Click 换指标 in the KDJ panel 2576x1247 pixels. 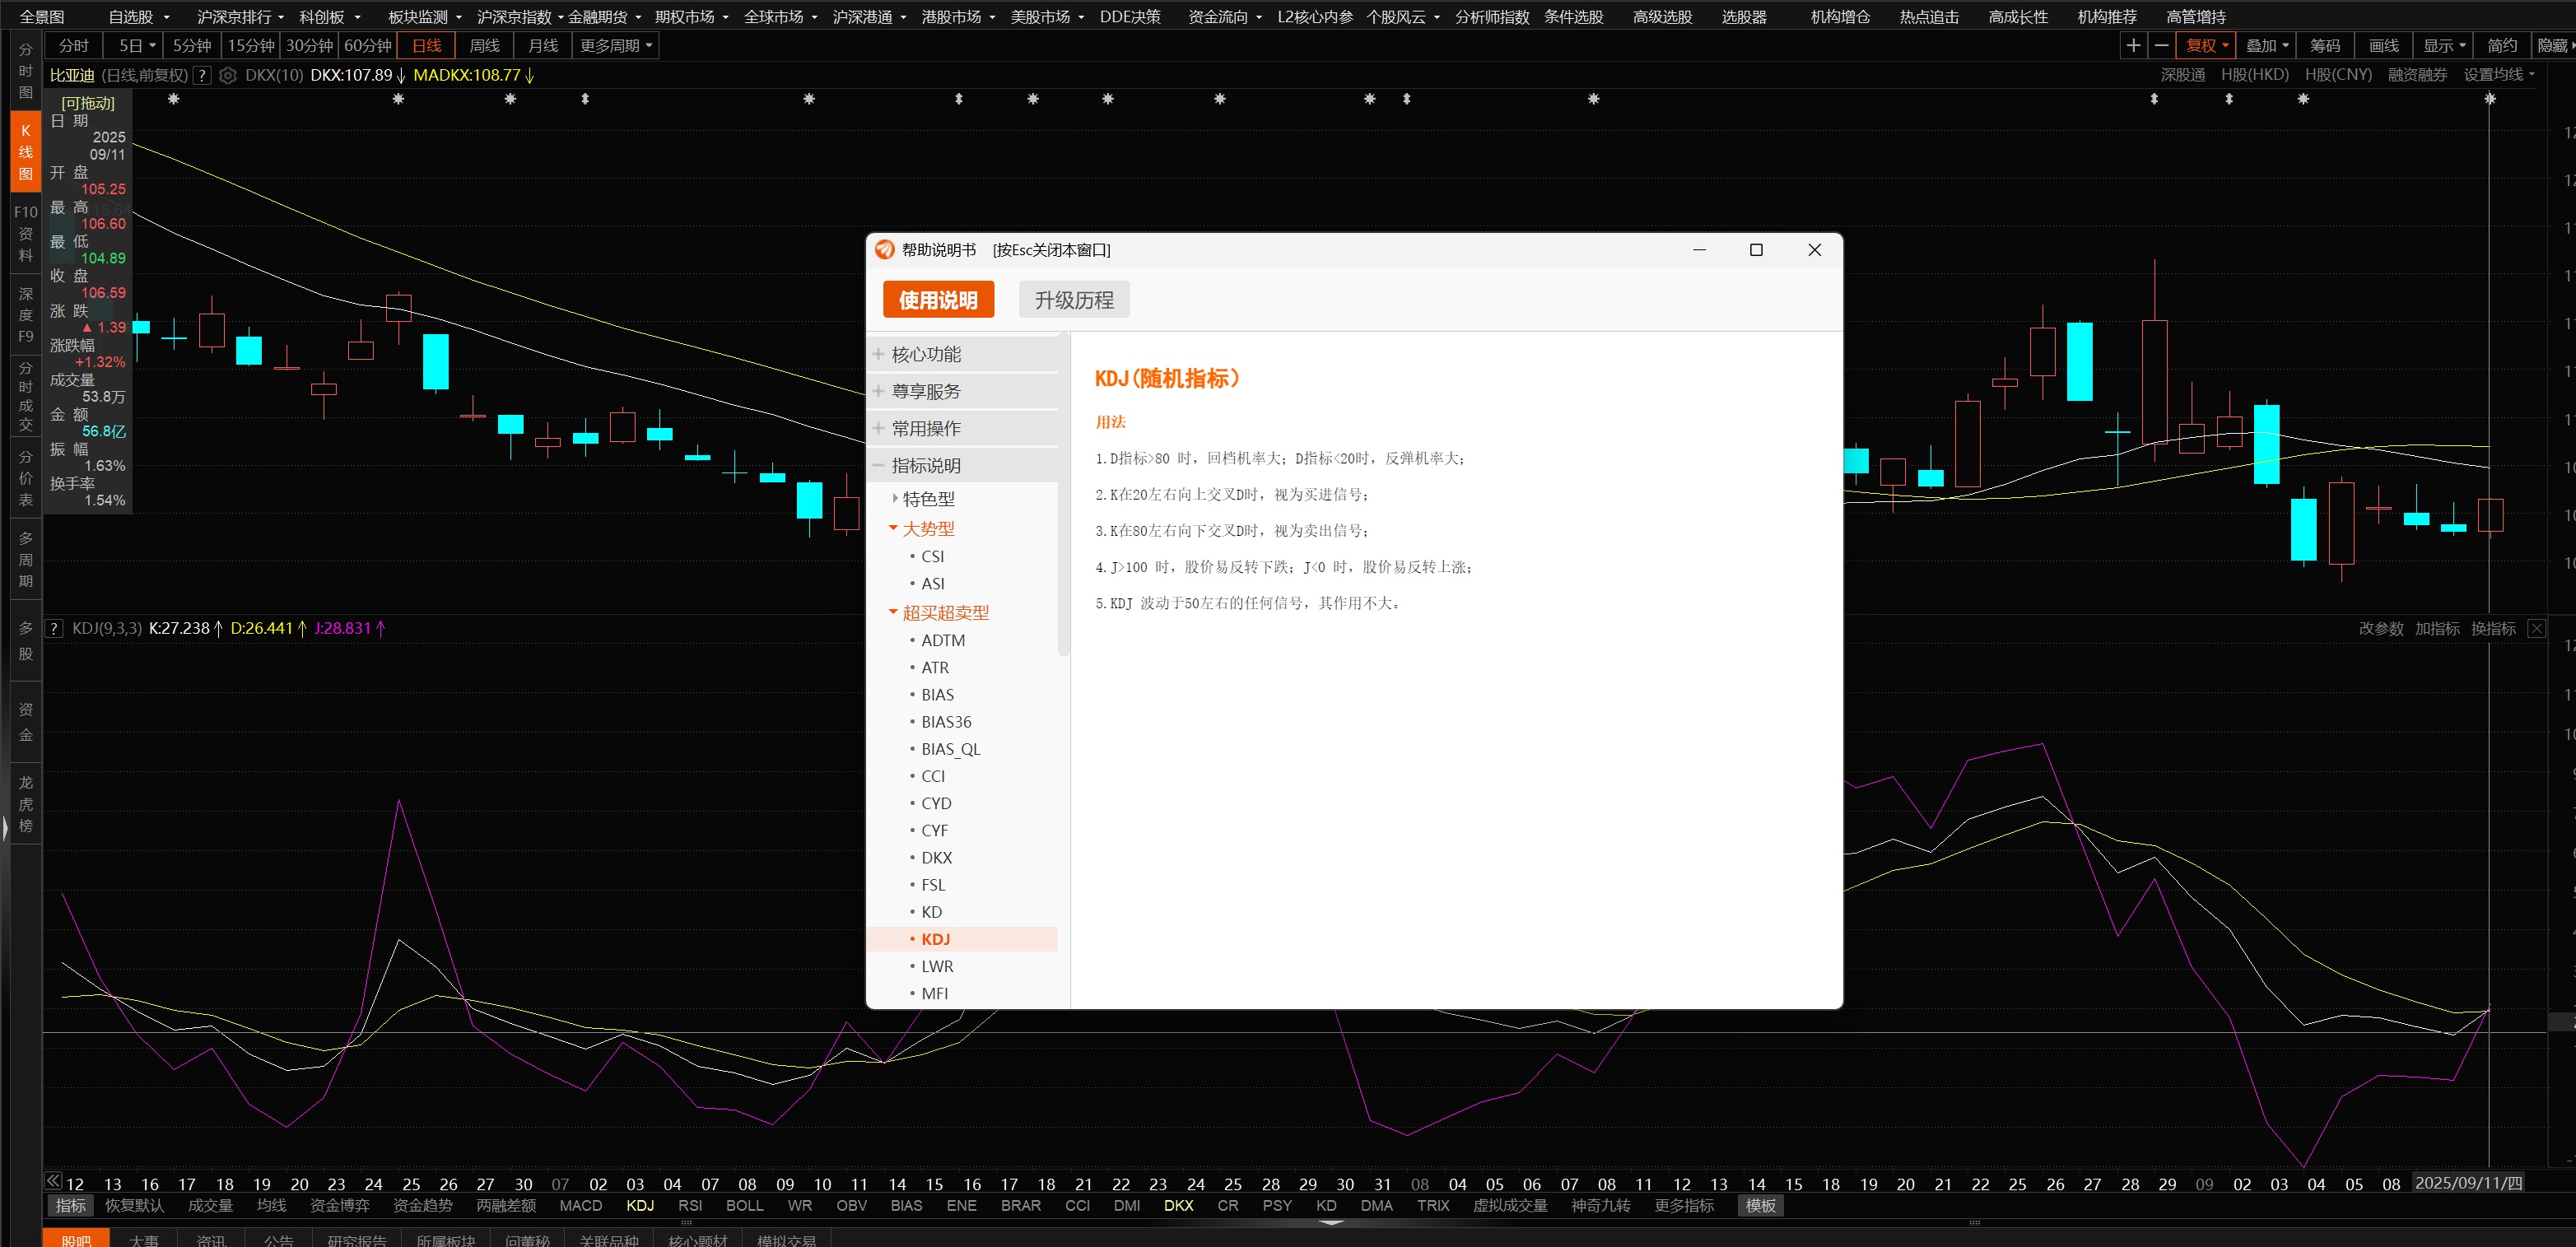[x=2493, y=628]
